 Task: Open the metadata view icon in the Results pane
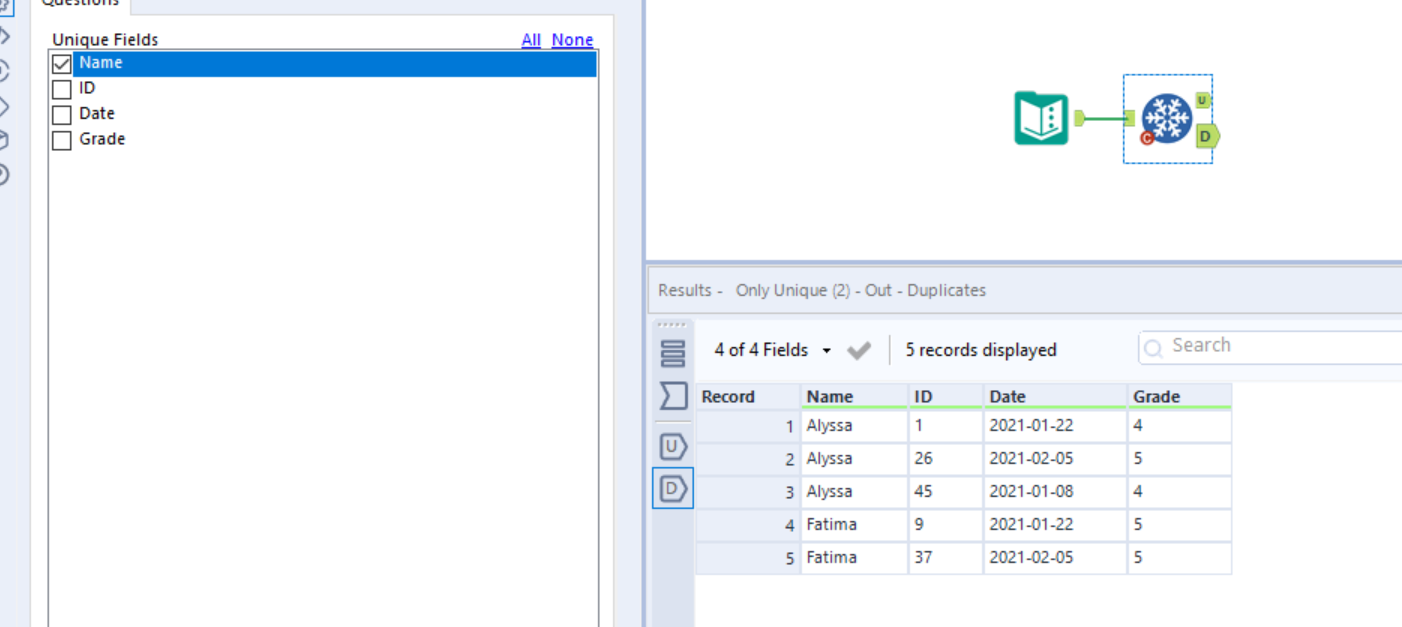[x=672, y=396]
